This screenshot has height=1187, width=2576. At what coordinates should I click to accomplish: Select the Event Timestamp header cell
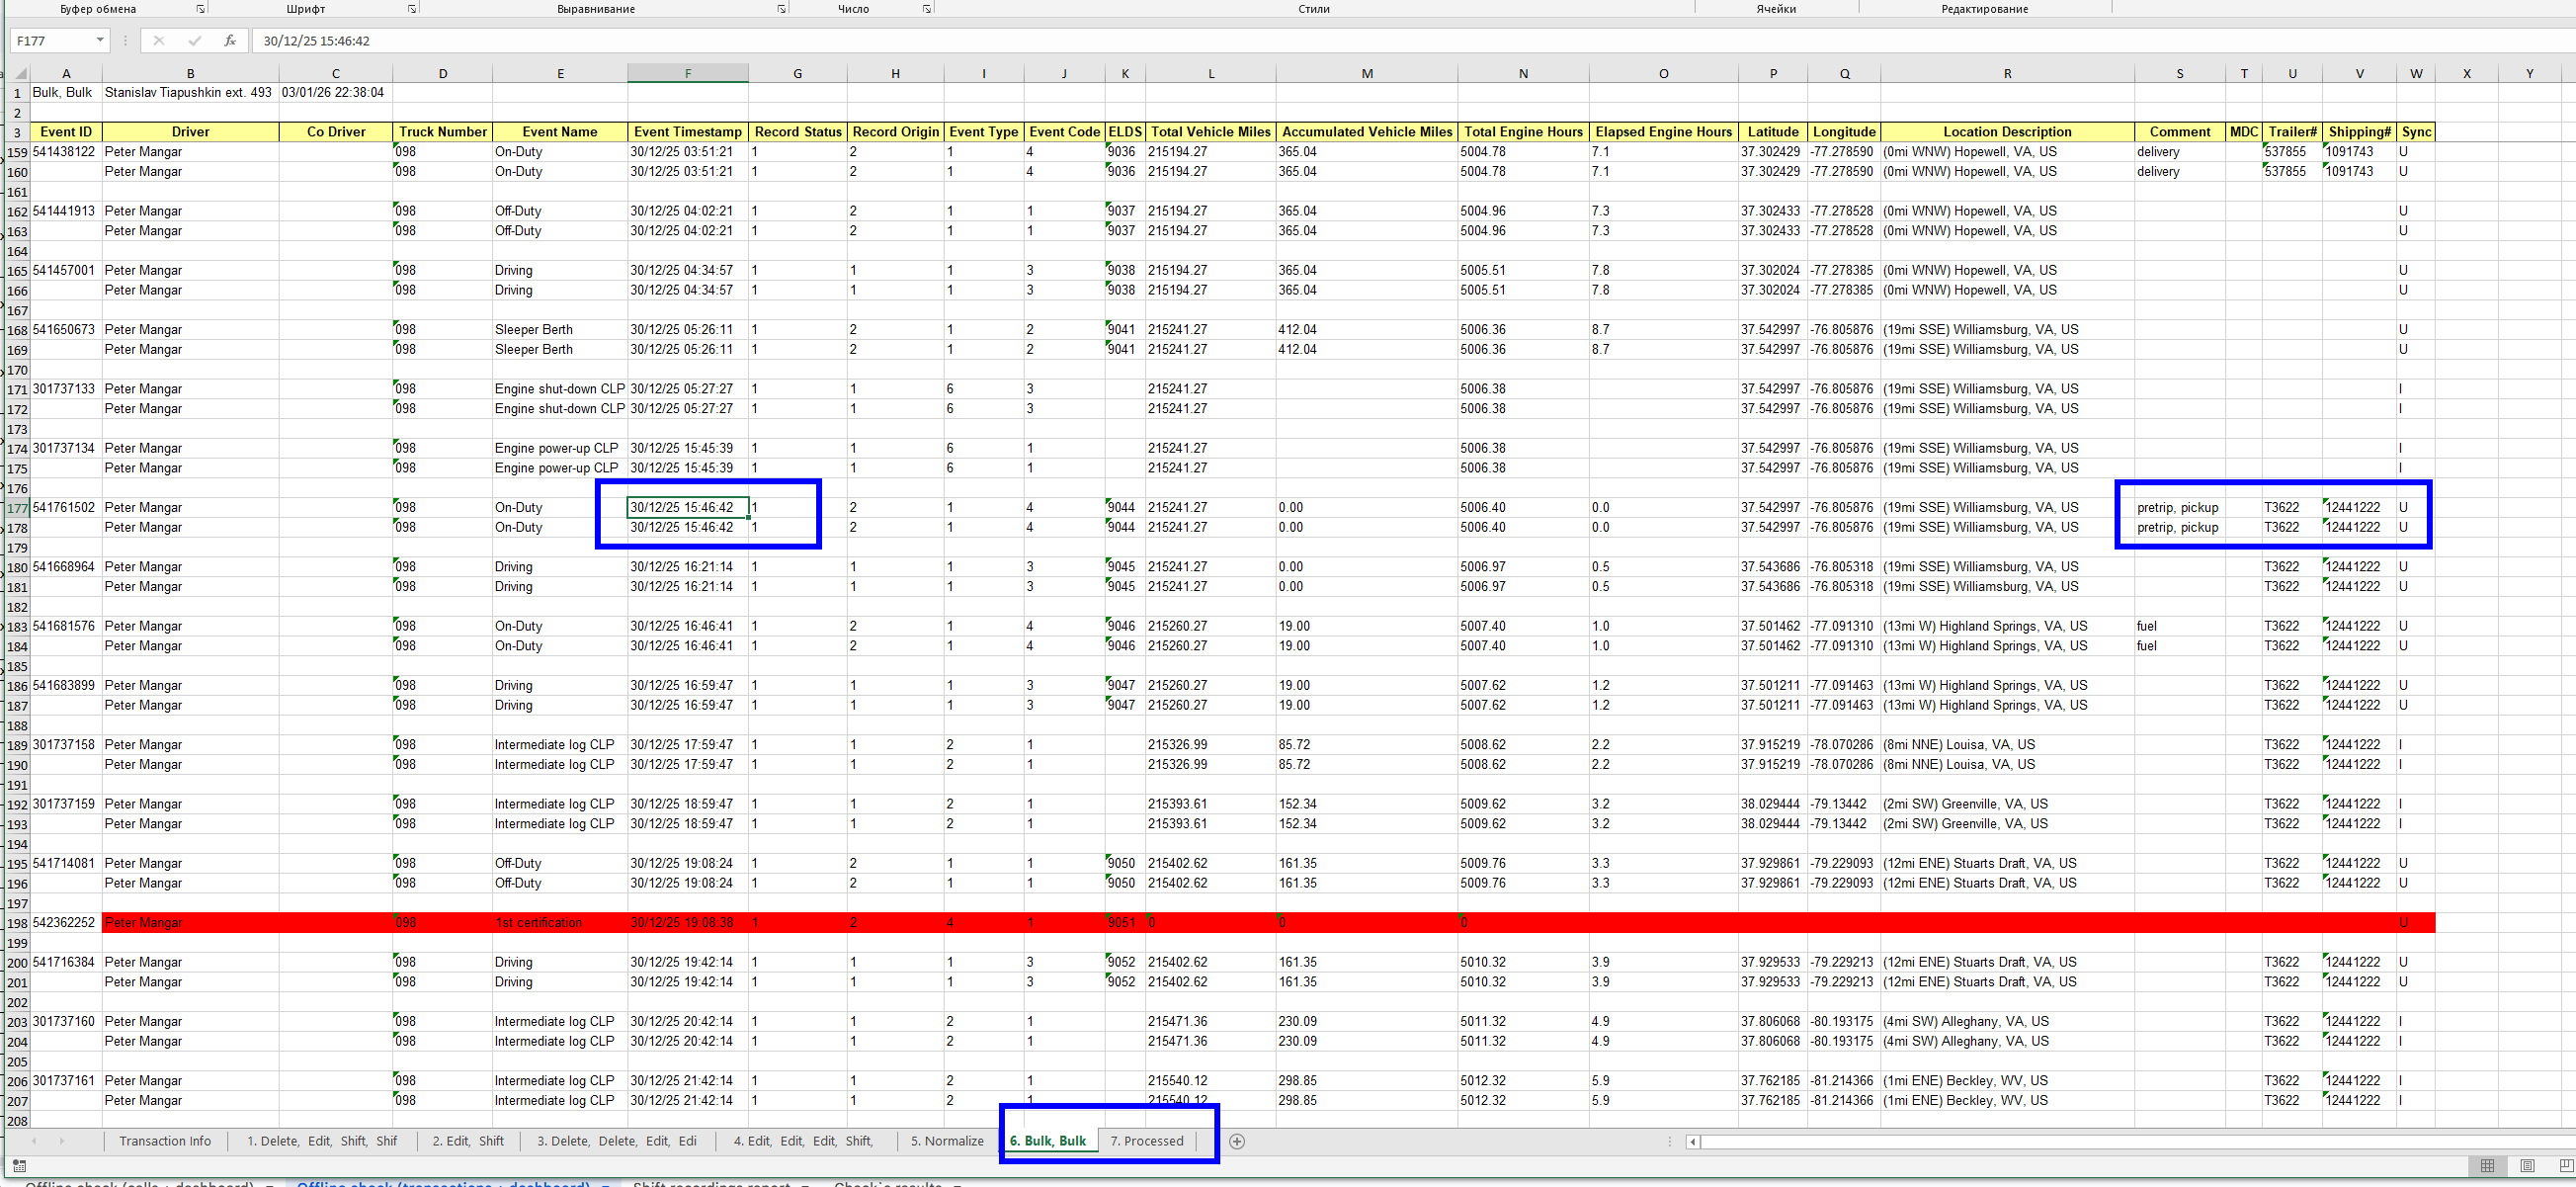click(687, 132)
